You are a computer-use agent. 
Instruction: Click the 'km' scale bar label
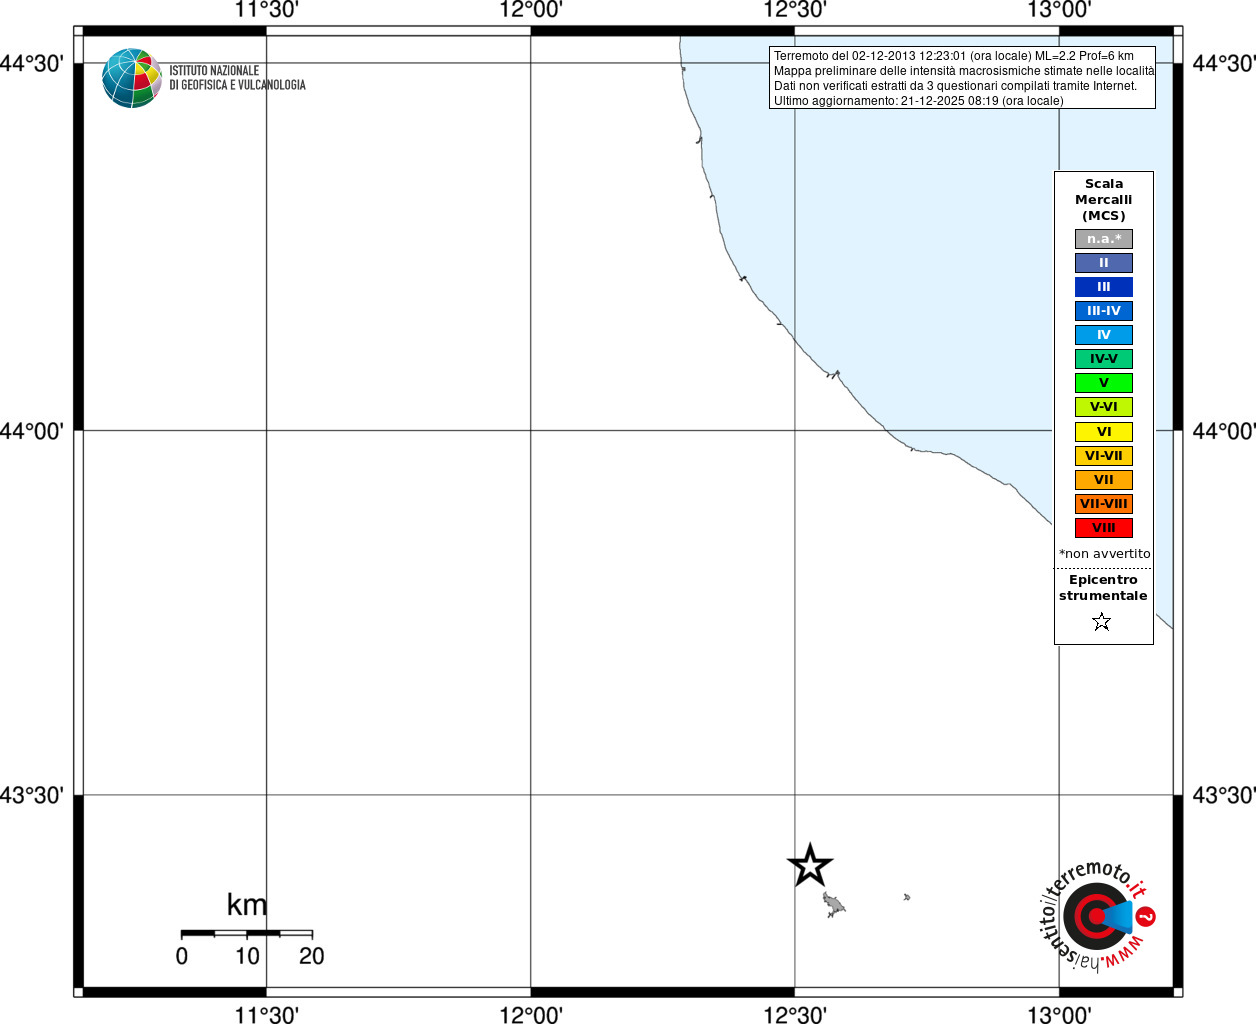pos(247,905)
